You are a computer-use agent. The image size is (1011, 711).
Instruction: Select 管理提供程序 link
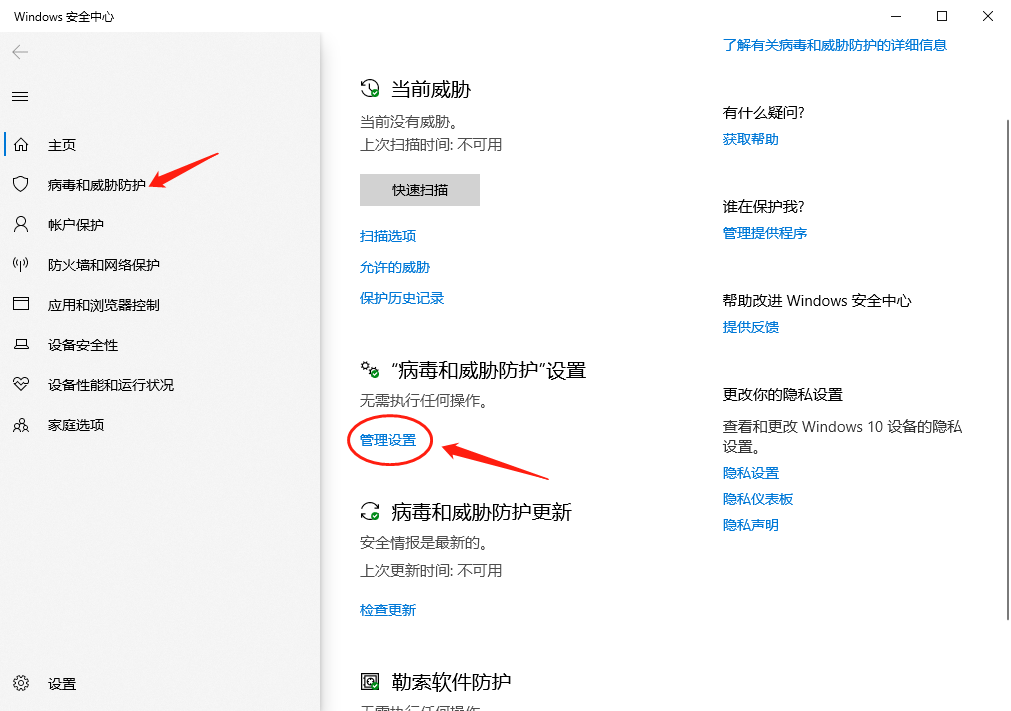pyautogui.click(x=764, y=233)
